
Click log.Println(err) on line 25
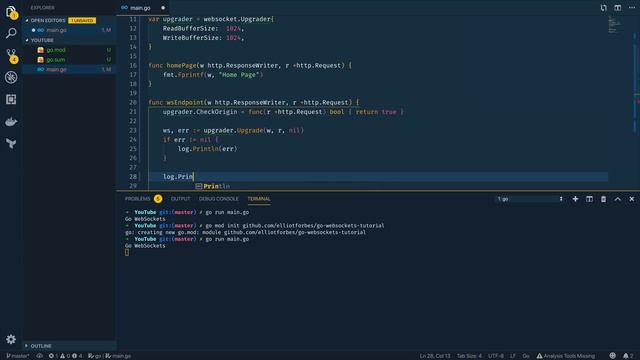pyautogui.click(x=207, y=149)
